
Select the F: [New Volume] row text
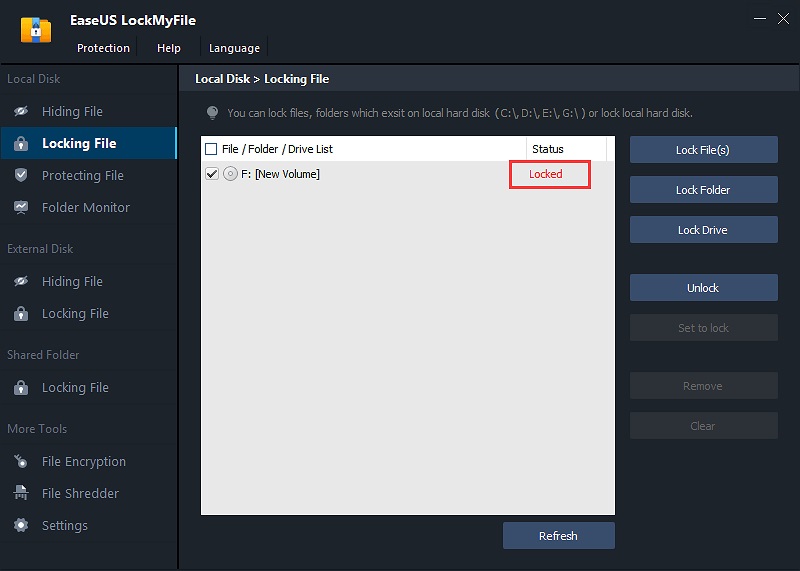pos(281,174)
